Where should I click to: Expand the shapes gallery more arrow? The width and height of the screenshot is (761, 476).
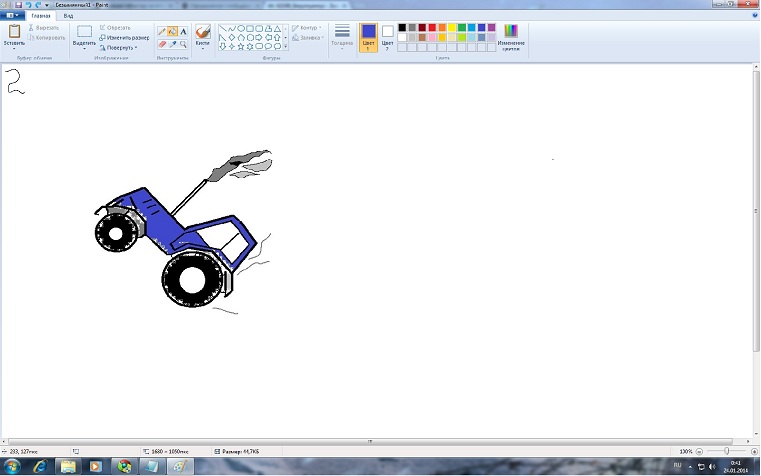285,47
